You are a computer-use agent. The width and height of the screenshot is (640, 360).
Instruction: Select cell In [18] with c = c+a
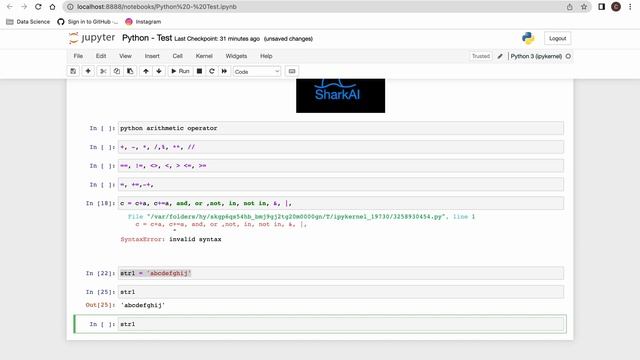tap(341, 203)
